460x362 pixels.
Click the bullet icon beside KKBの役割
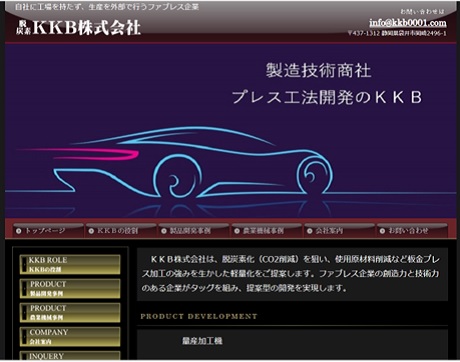tap(91, 231)
